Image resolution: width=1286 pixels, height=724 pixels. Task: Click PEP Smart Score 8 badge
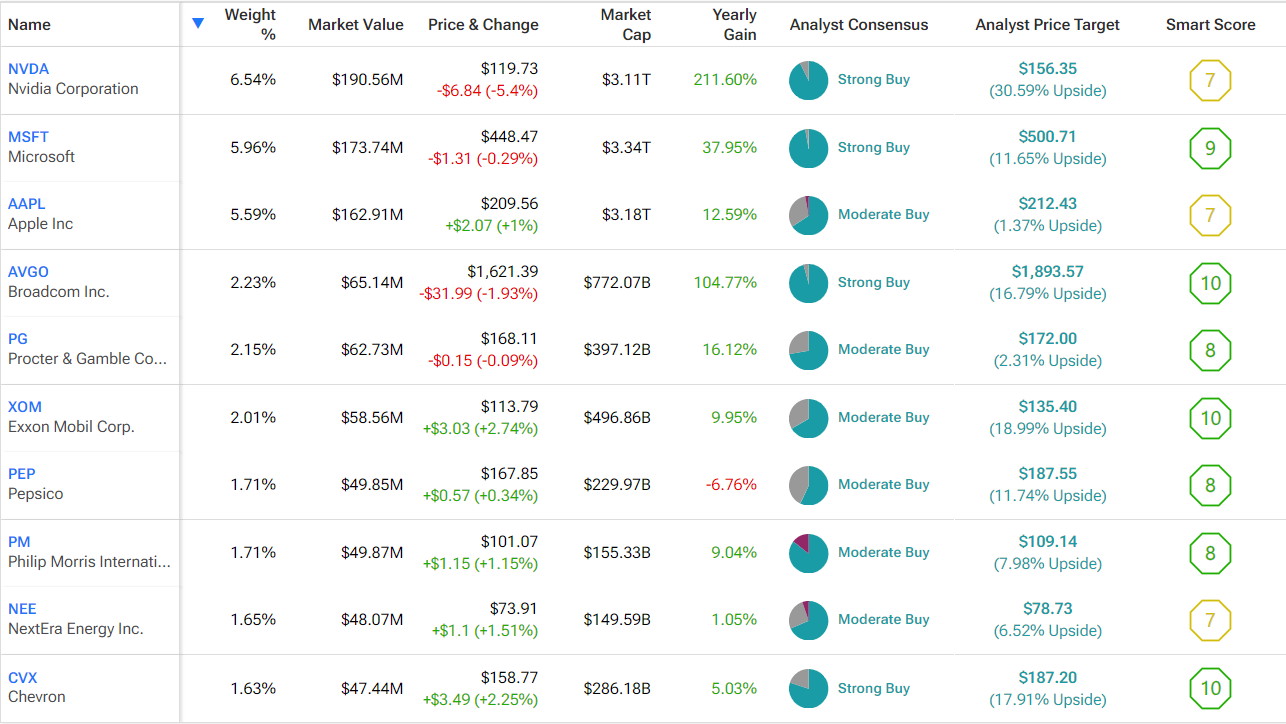click(x=1210, y=486)
